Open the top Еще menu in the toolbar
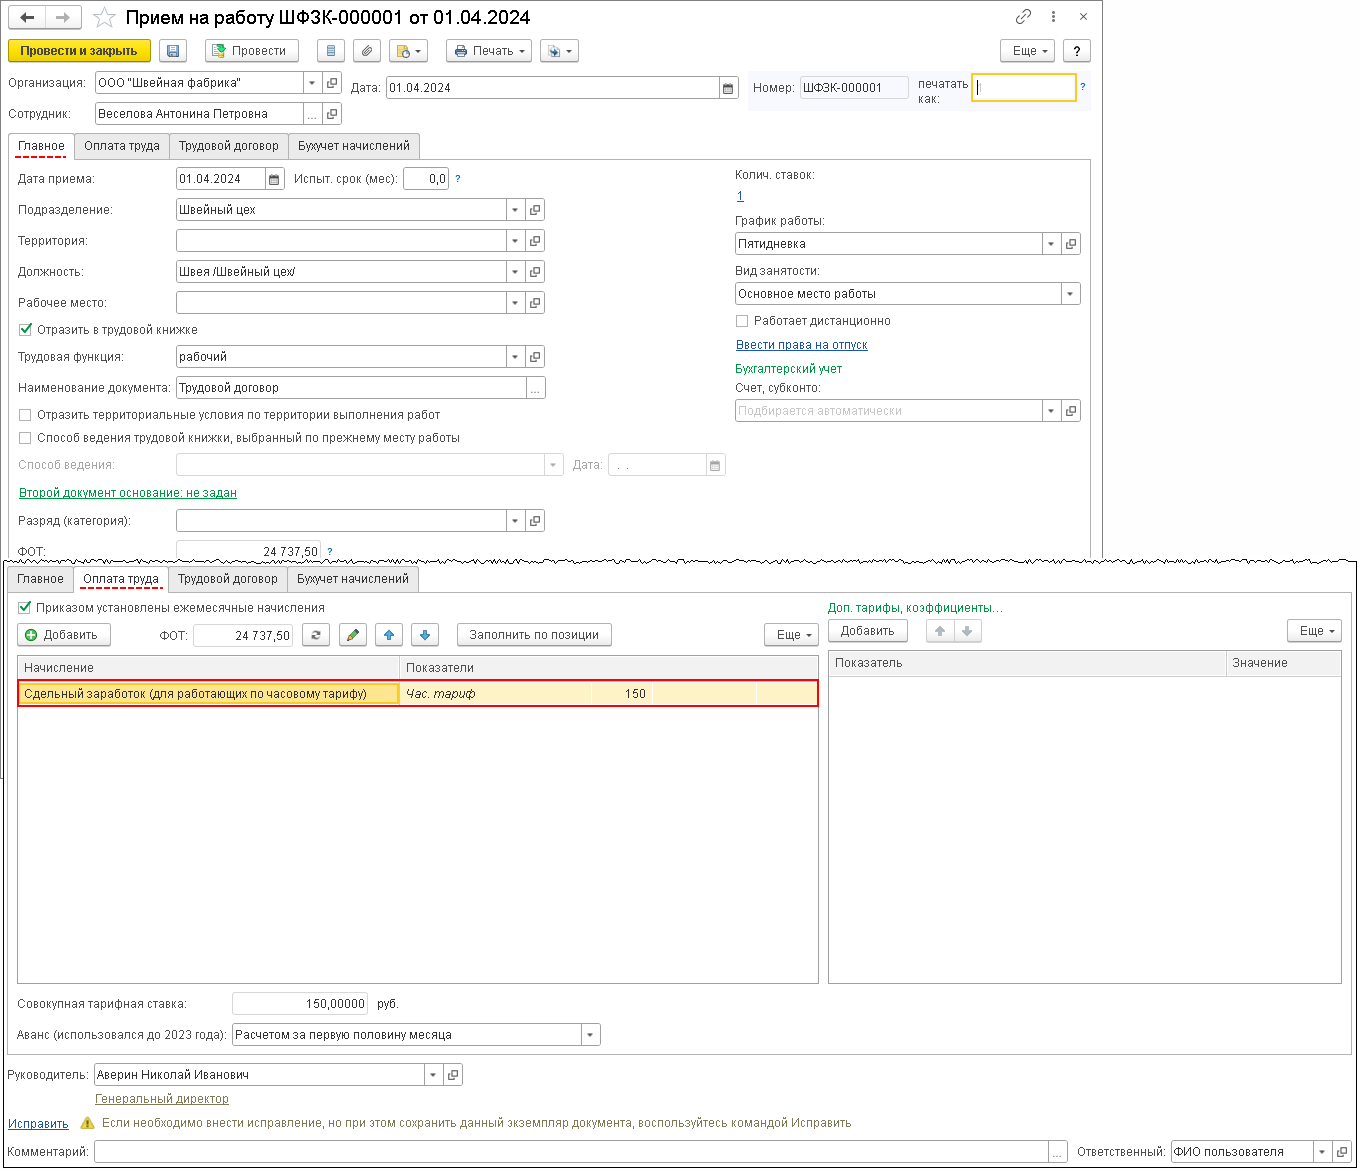Viewport: 1360px width, 1171px height. tap(1027, 51)
